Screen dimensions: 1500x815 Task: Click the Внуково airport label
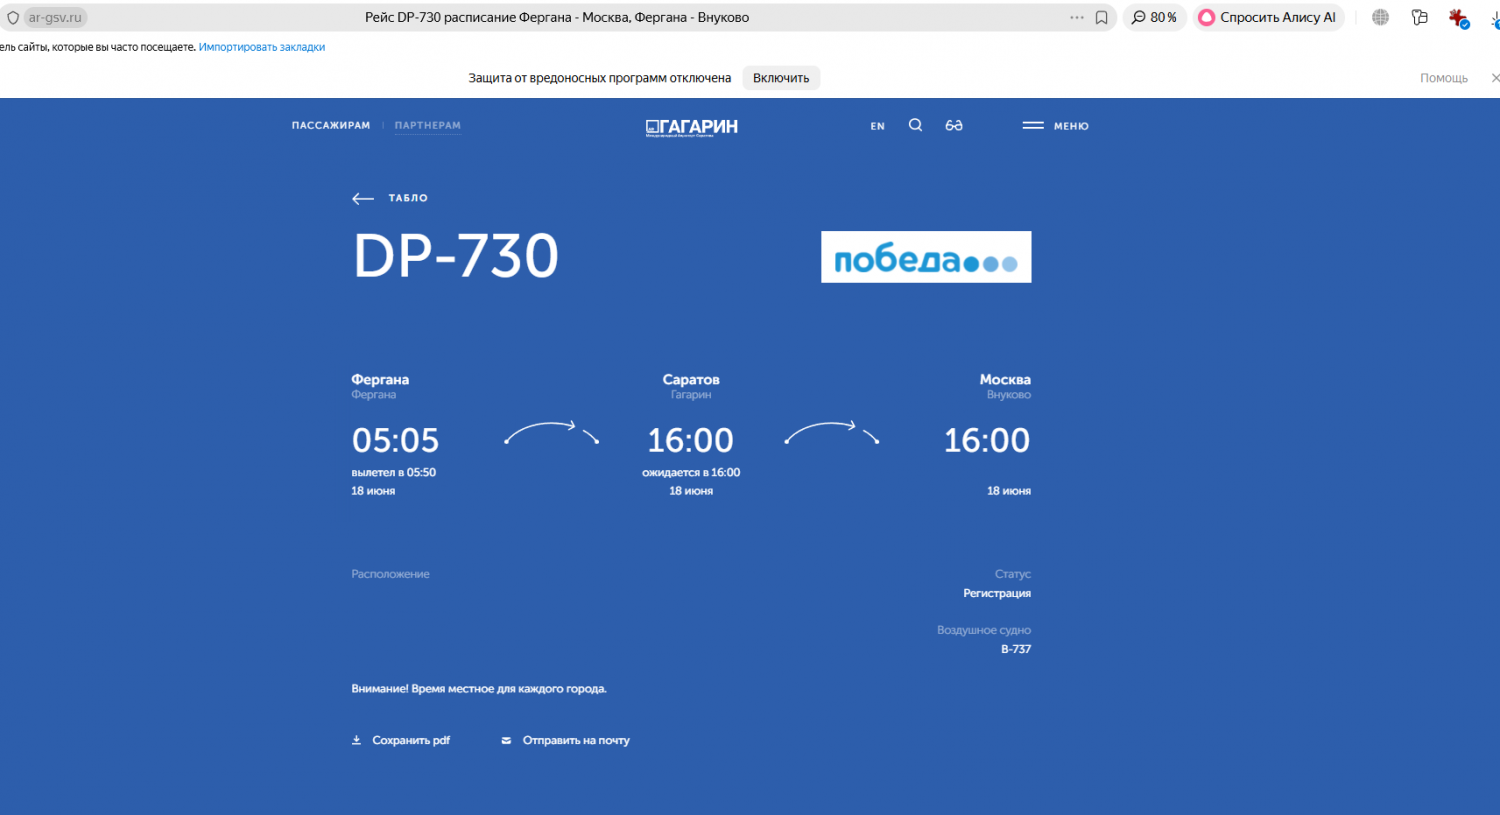[1009, 395]
